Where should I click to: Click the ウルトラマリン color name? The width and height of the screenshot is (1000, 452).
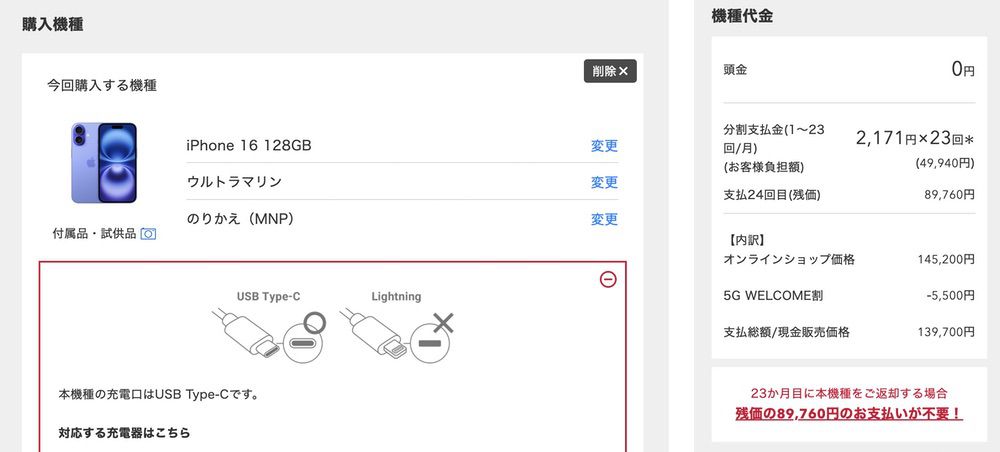point(234,182)
